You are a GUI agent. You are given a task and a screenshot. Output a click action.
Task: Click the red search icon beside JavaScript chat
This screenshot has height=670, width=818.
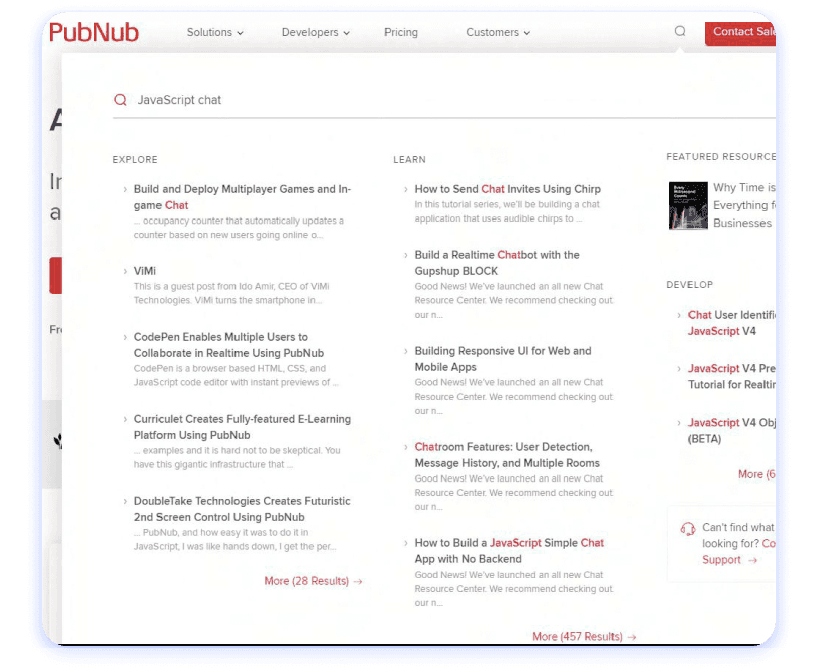click(x=121, y=100)
